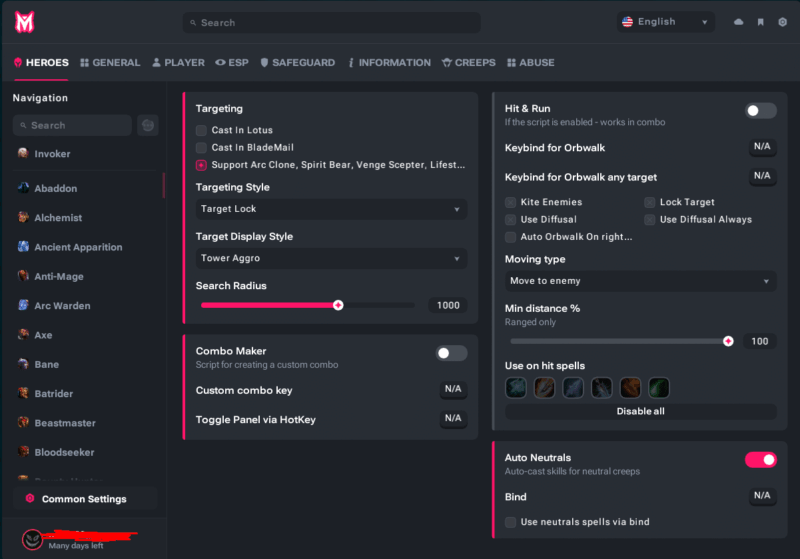Set Toggle Panel via HotKey bind
Screen dimensions: 800x559
(453, 419)
